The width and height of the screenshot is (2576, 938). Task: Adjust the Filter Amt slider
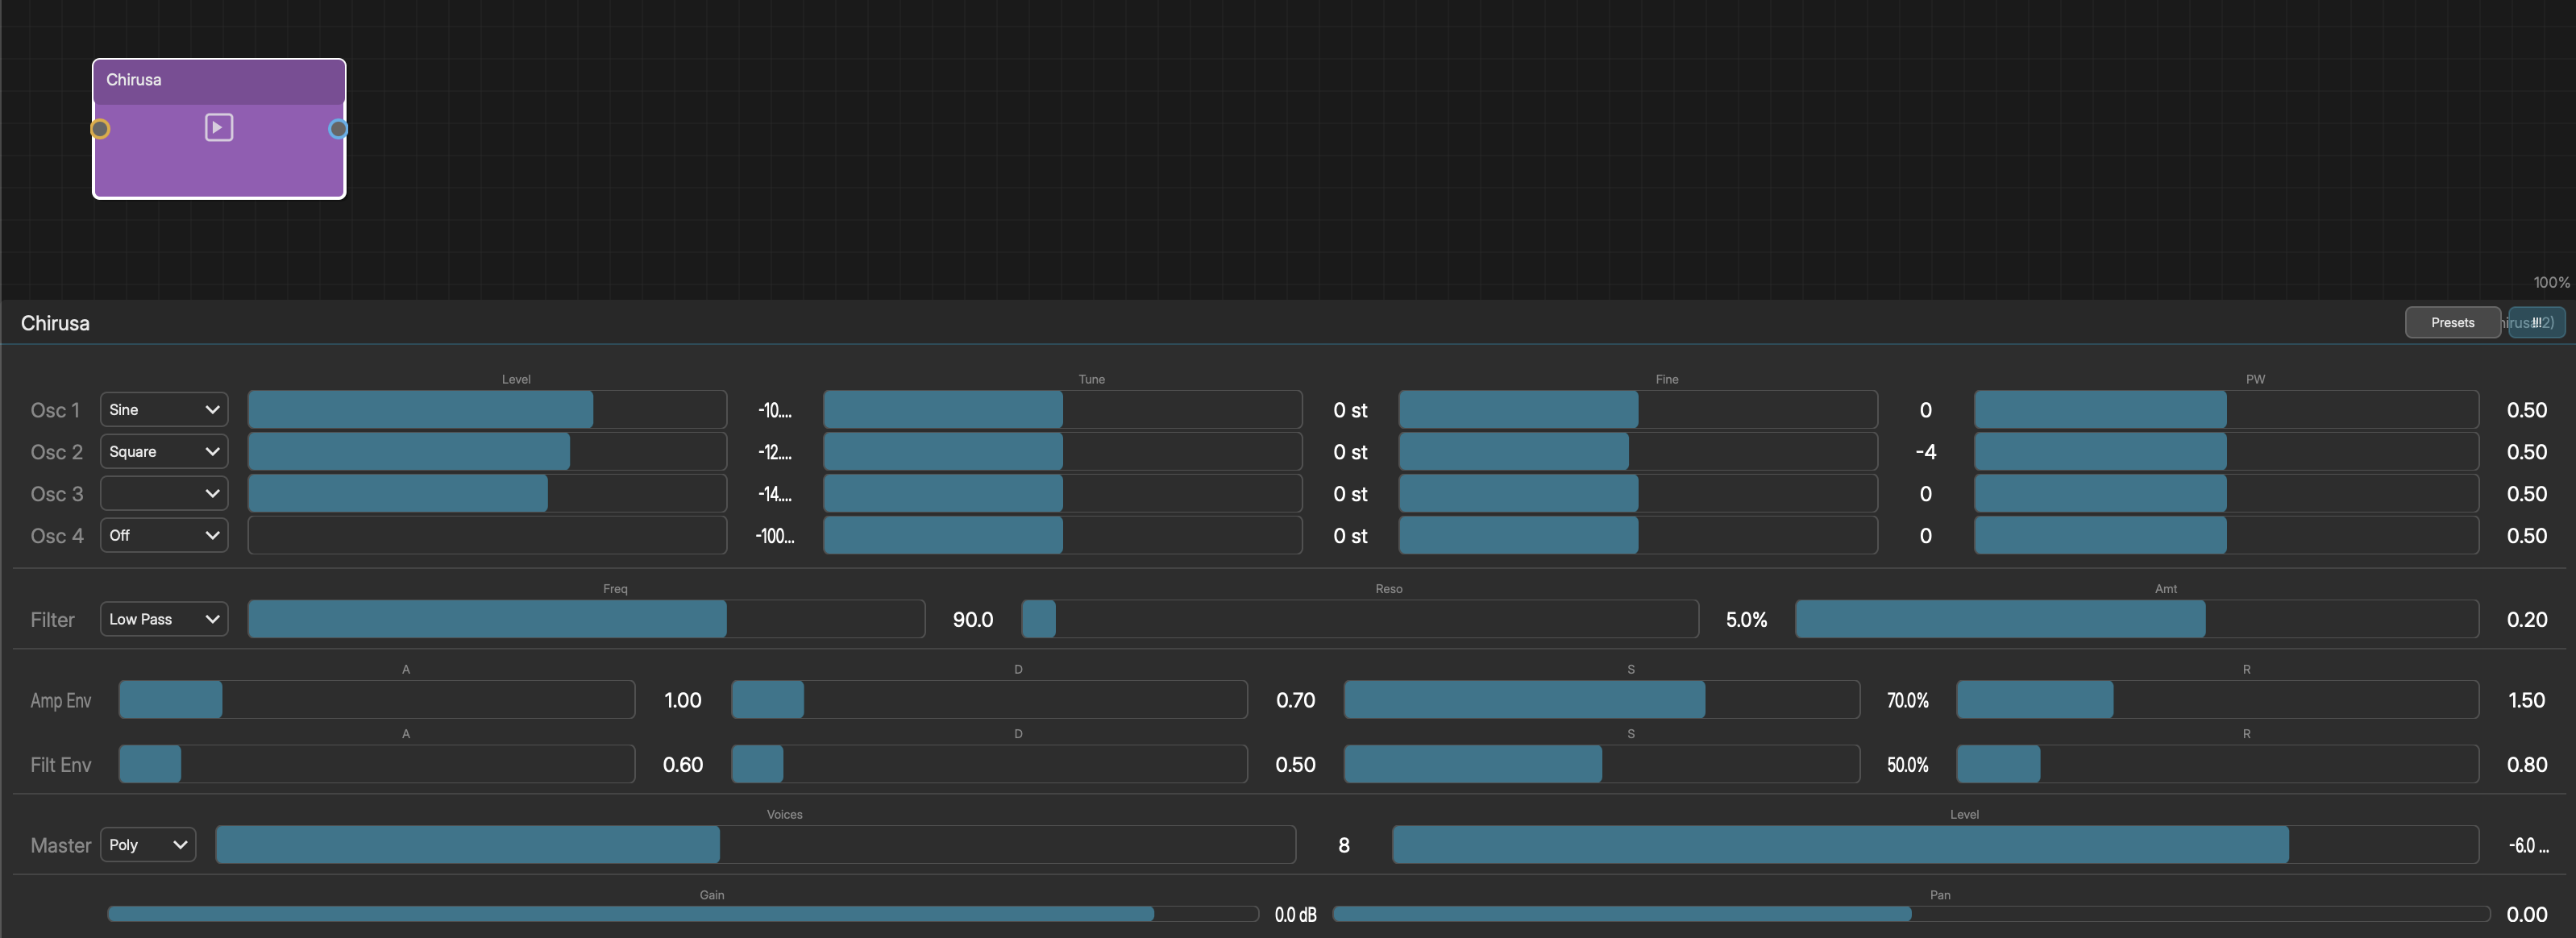tap(2137, 619)
